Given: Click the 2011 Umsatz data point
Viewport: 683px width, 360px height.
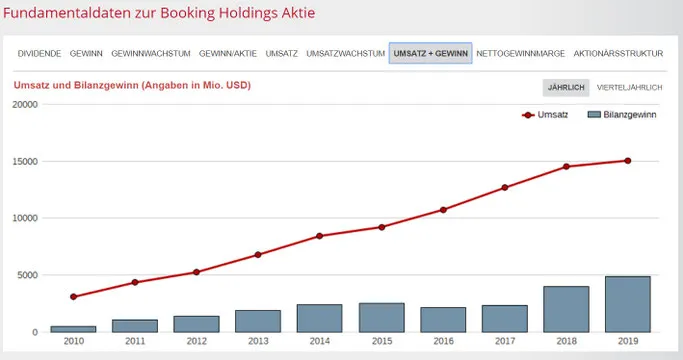Looking at the screenshot, I should pos(135,282).
